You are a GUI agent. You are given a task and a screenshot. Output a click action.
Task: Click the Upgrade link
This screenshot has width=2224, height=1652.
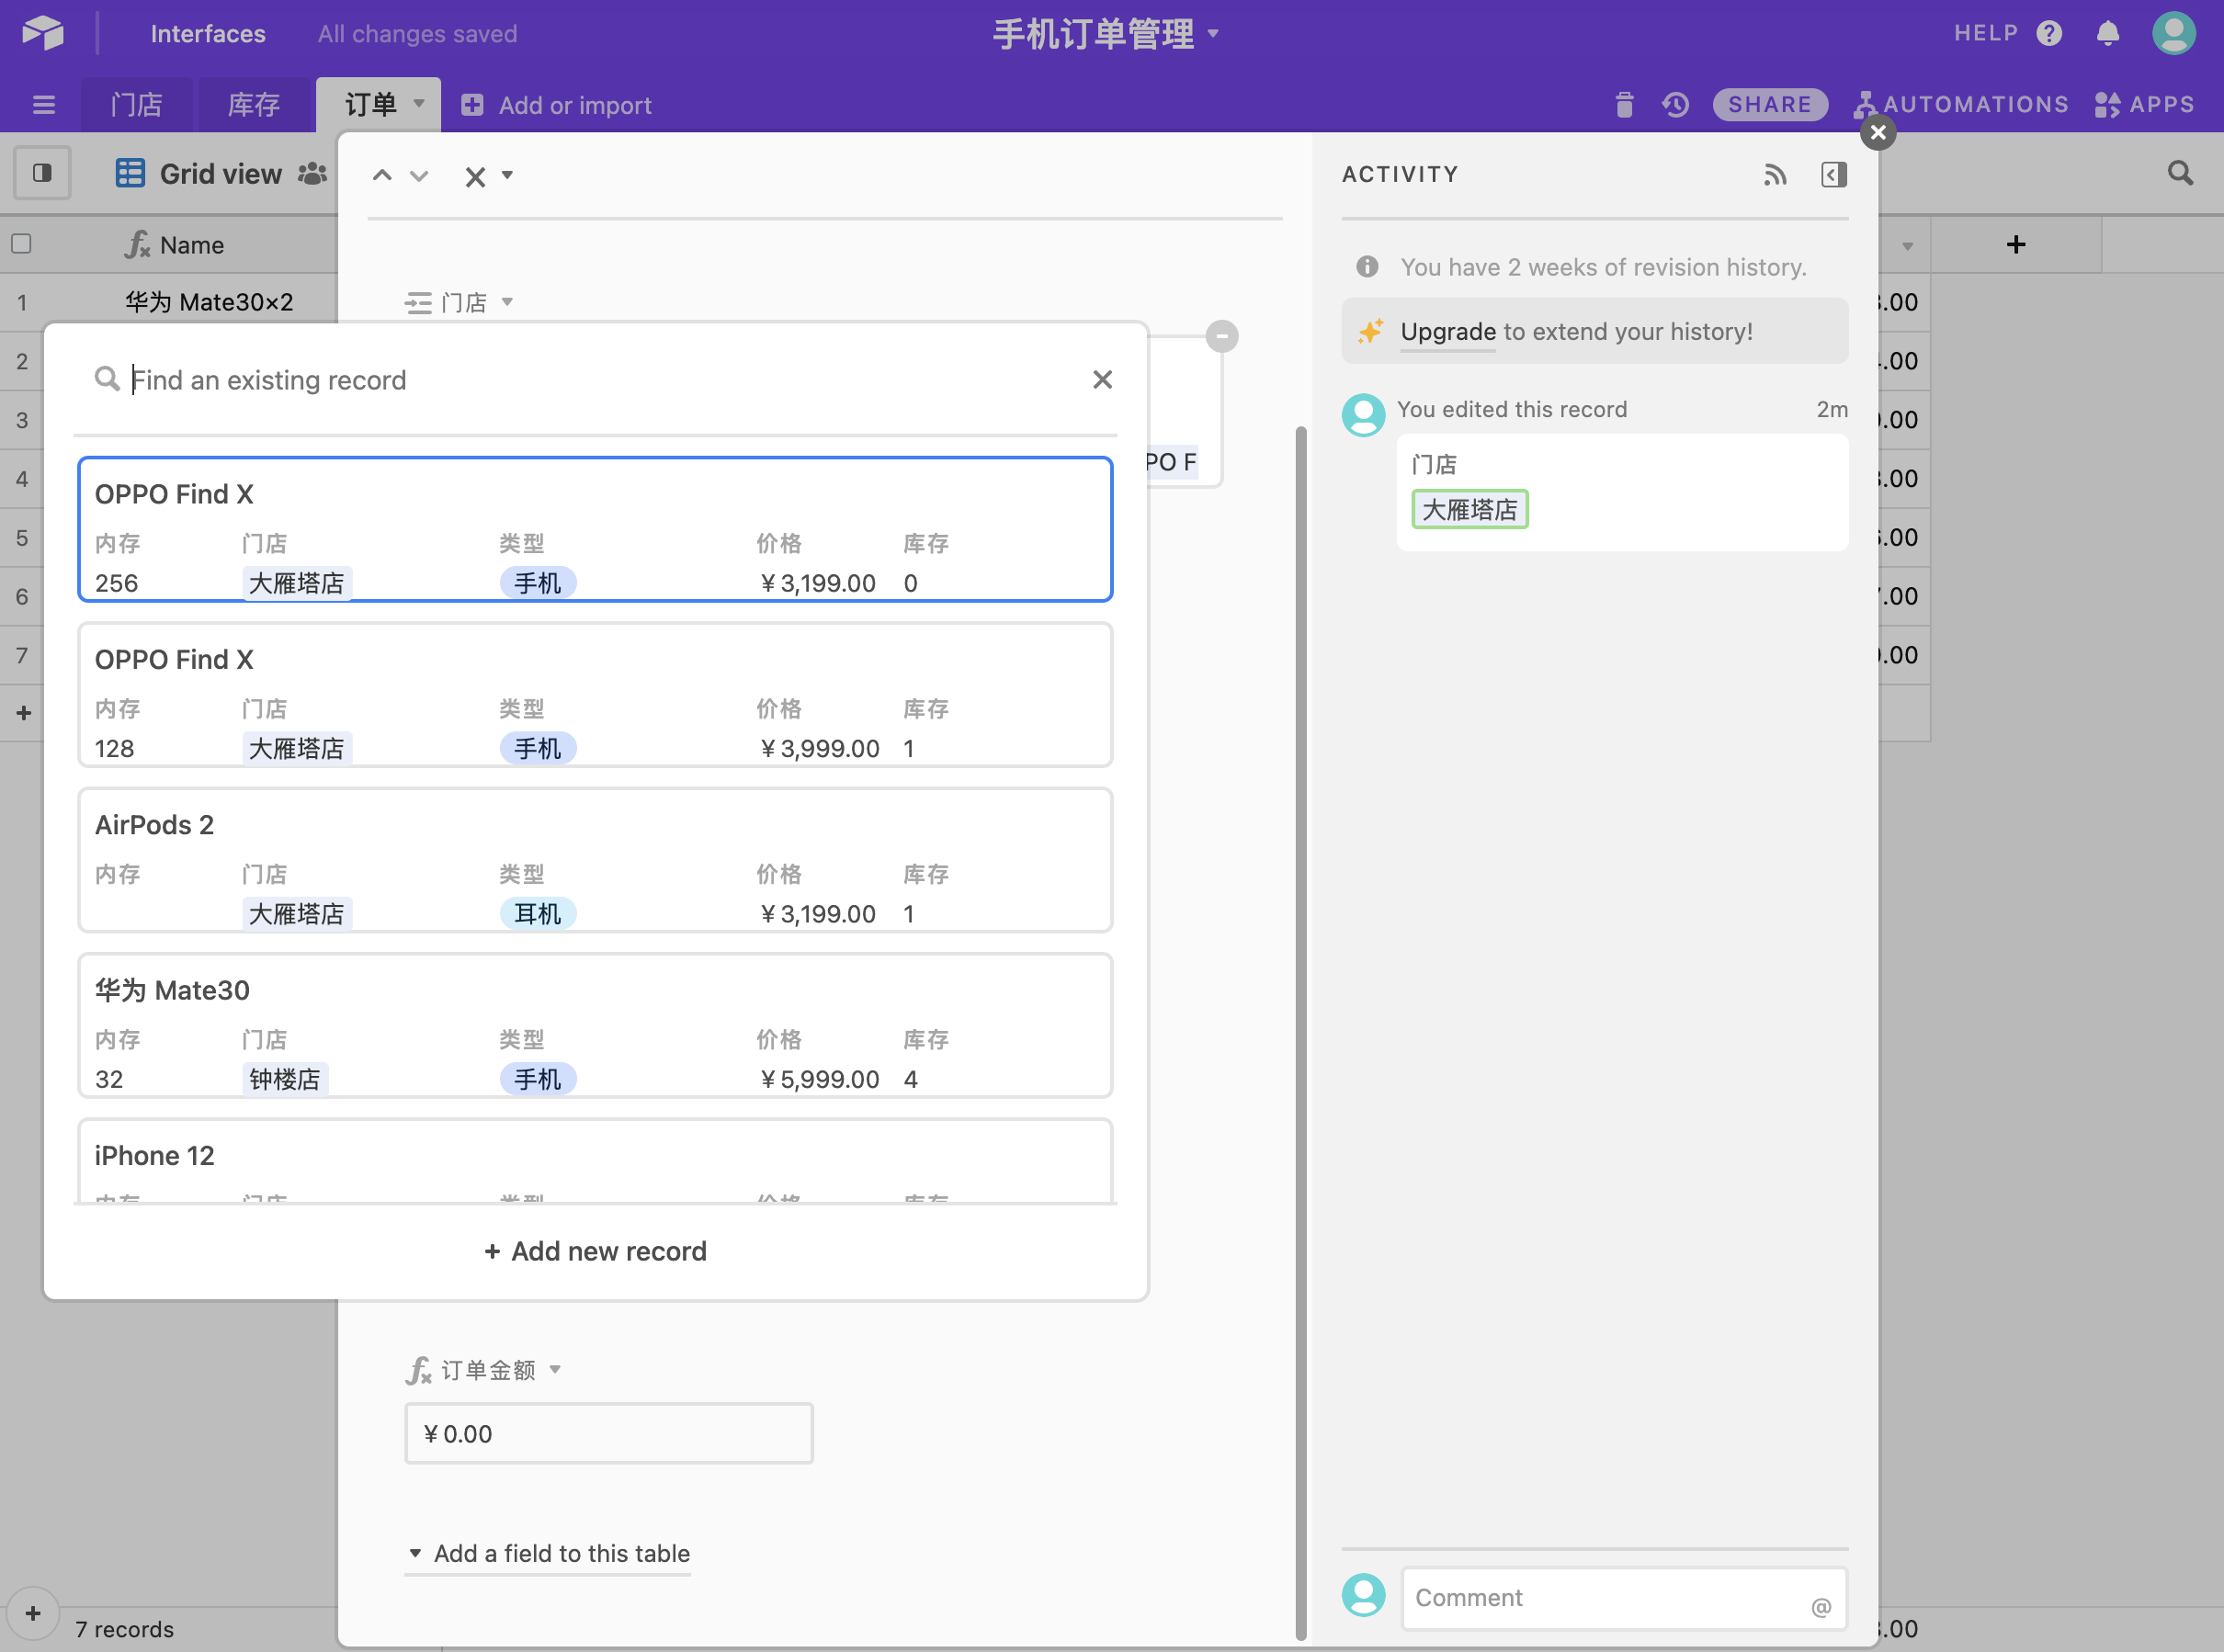point(1448,331)
